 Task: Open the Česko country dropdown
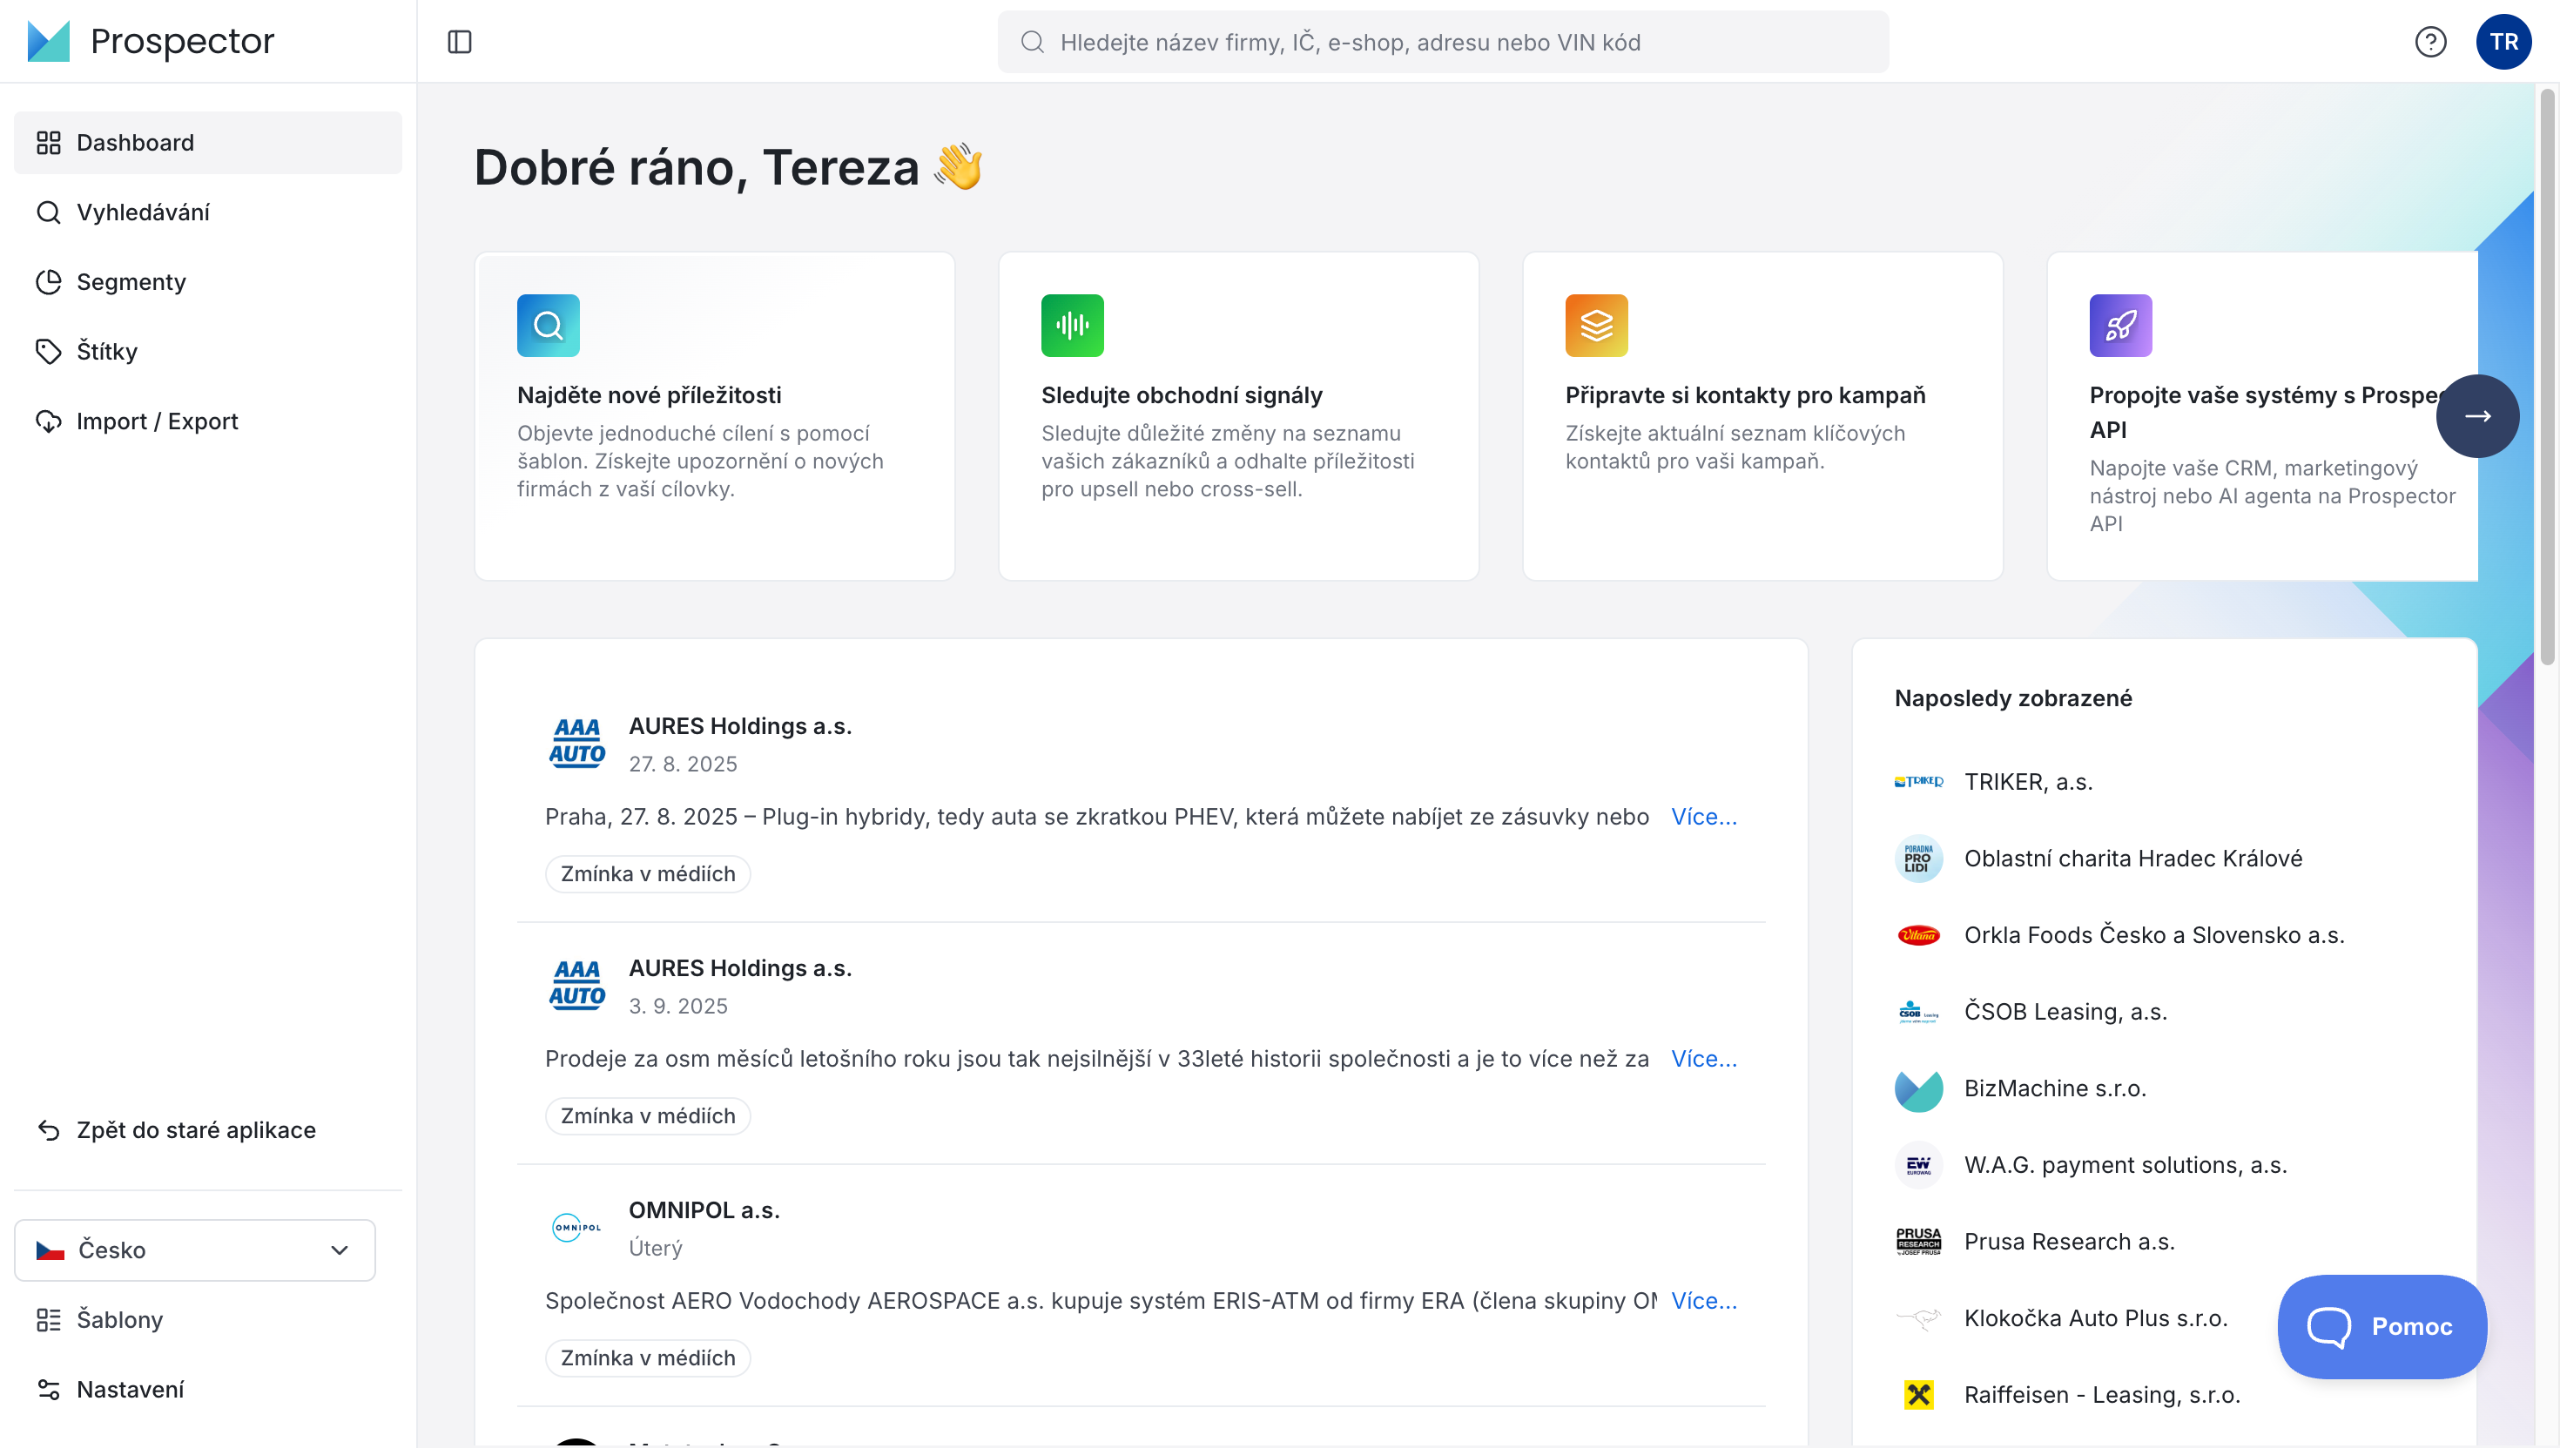point(195,1250)
